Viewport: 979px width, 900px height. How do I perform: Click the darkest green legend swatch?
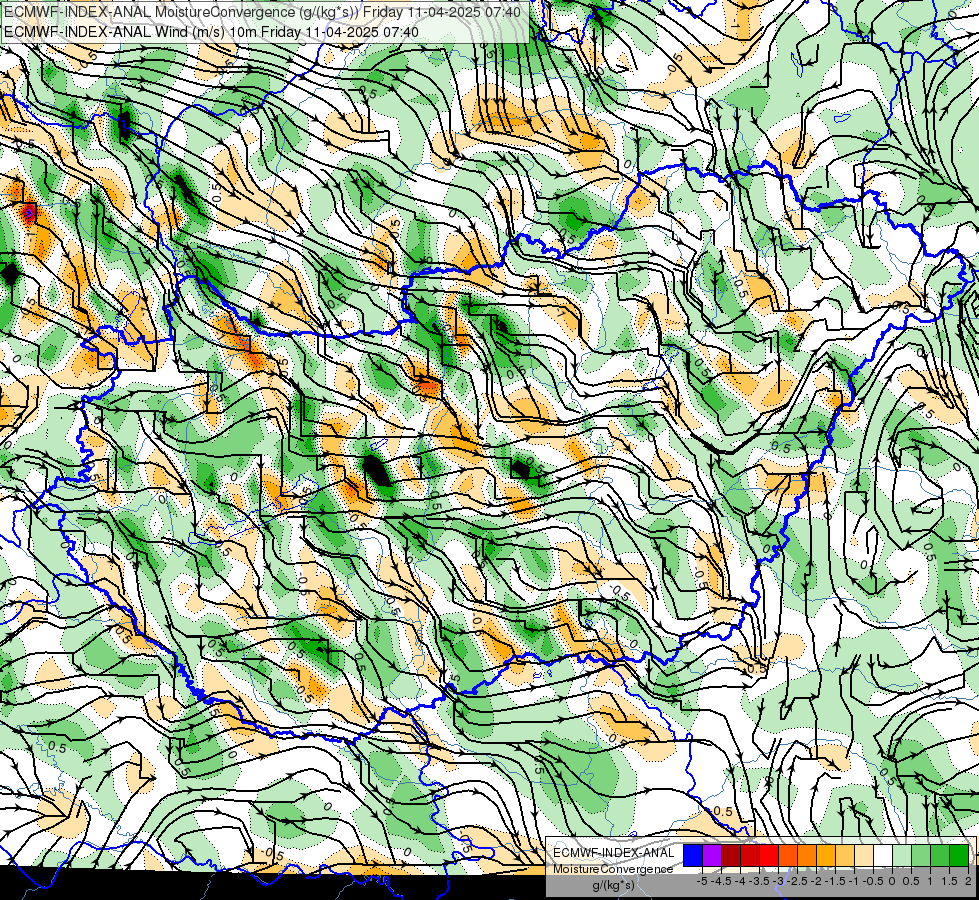tap(959, 855)
